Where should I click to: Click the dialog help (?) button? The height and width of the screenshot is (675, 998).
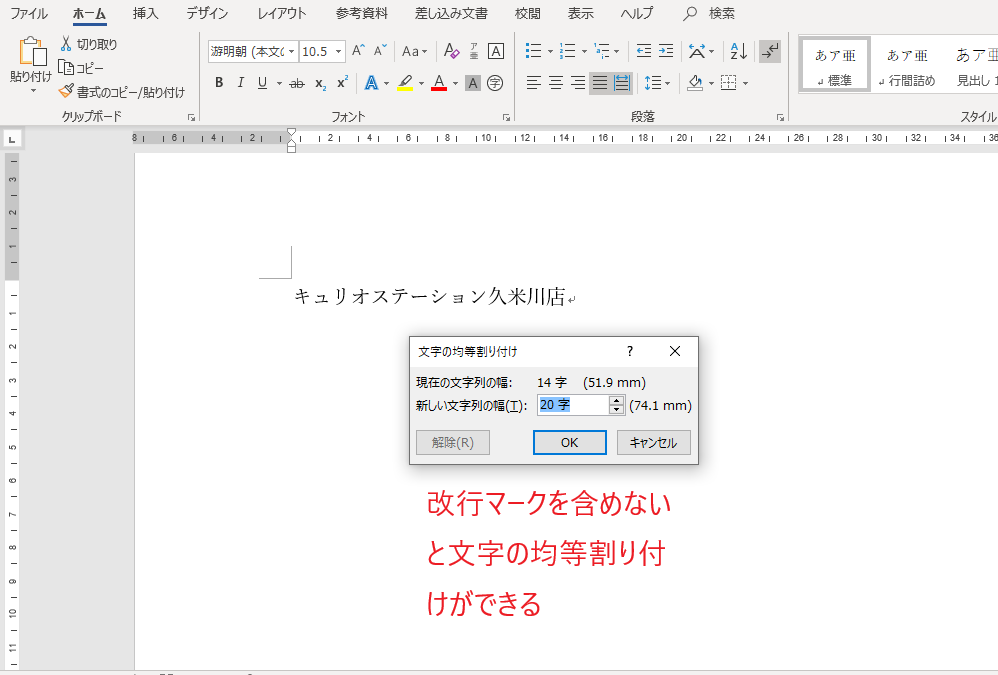(x=629, y=351)
